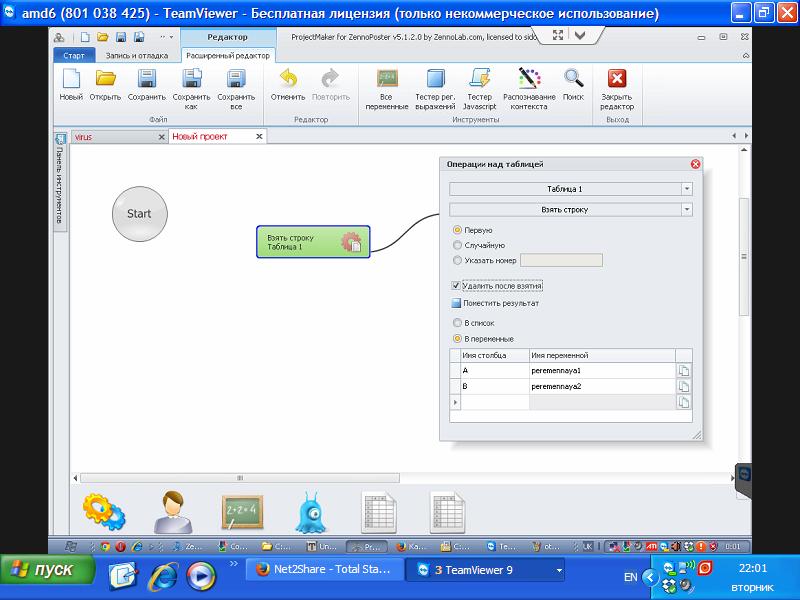Viewport: 800px width, 600px height.
Task: Click the Сохранить как ribbon button
Action: click(x=191, y=89)
